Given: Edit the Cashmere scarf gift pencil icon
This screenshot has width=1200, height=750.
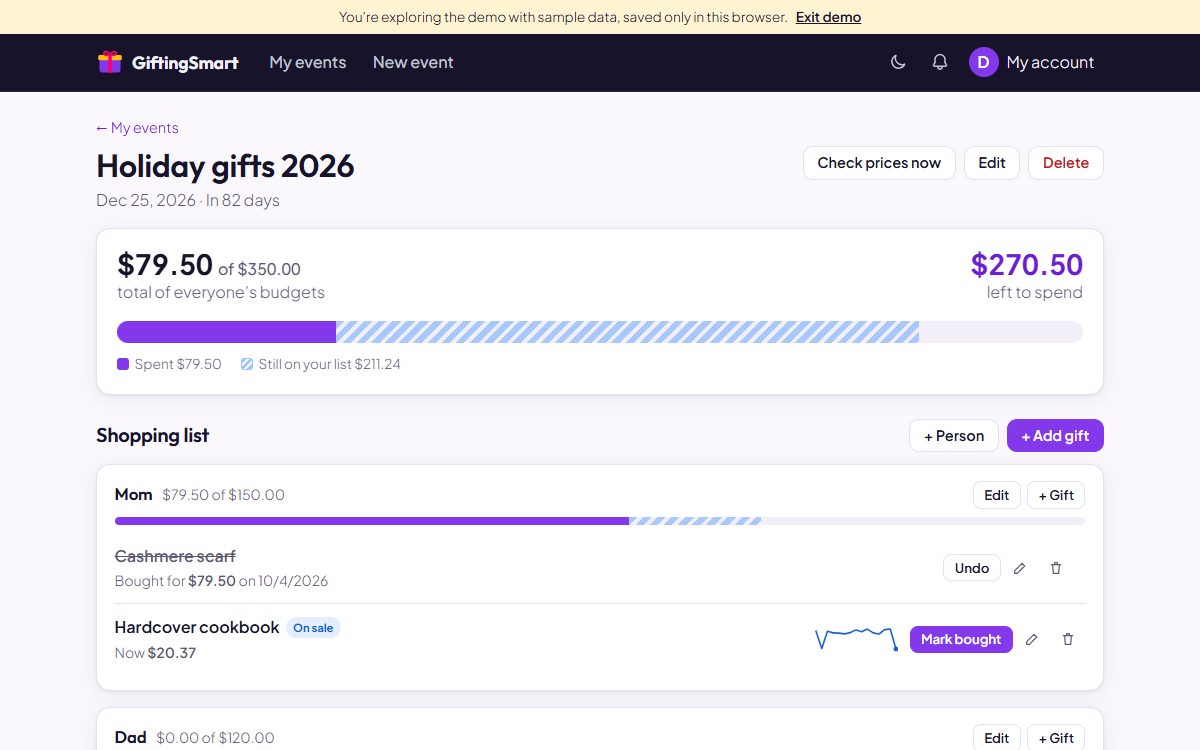Looking at the screenshot, I should click(1020, 568).
